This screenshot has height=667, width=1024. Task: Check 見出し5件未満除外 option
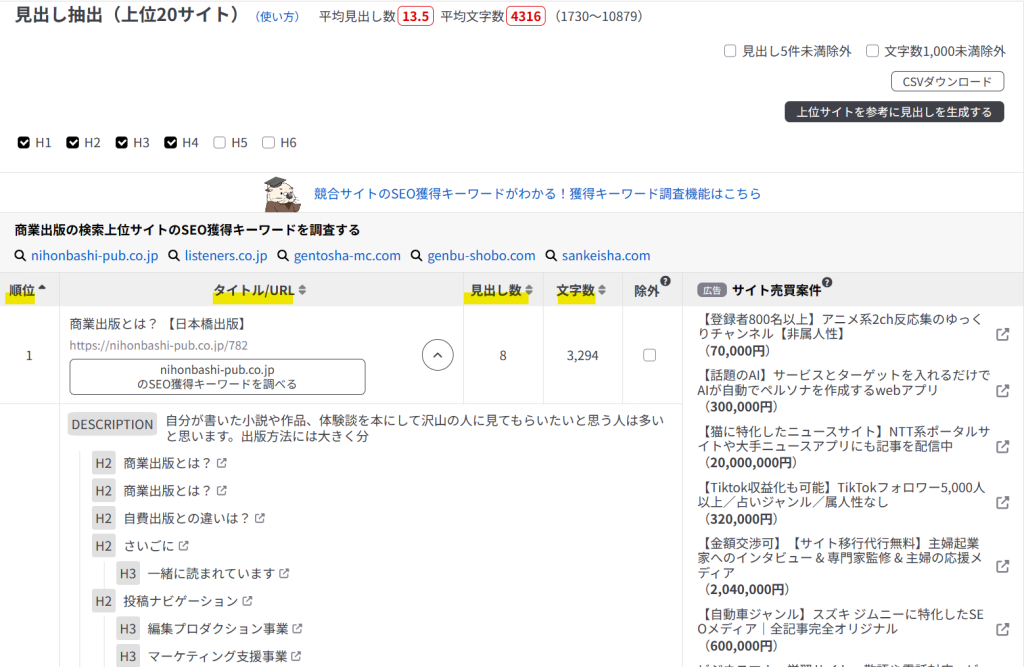[x=730, y=51]
